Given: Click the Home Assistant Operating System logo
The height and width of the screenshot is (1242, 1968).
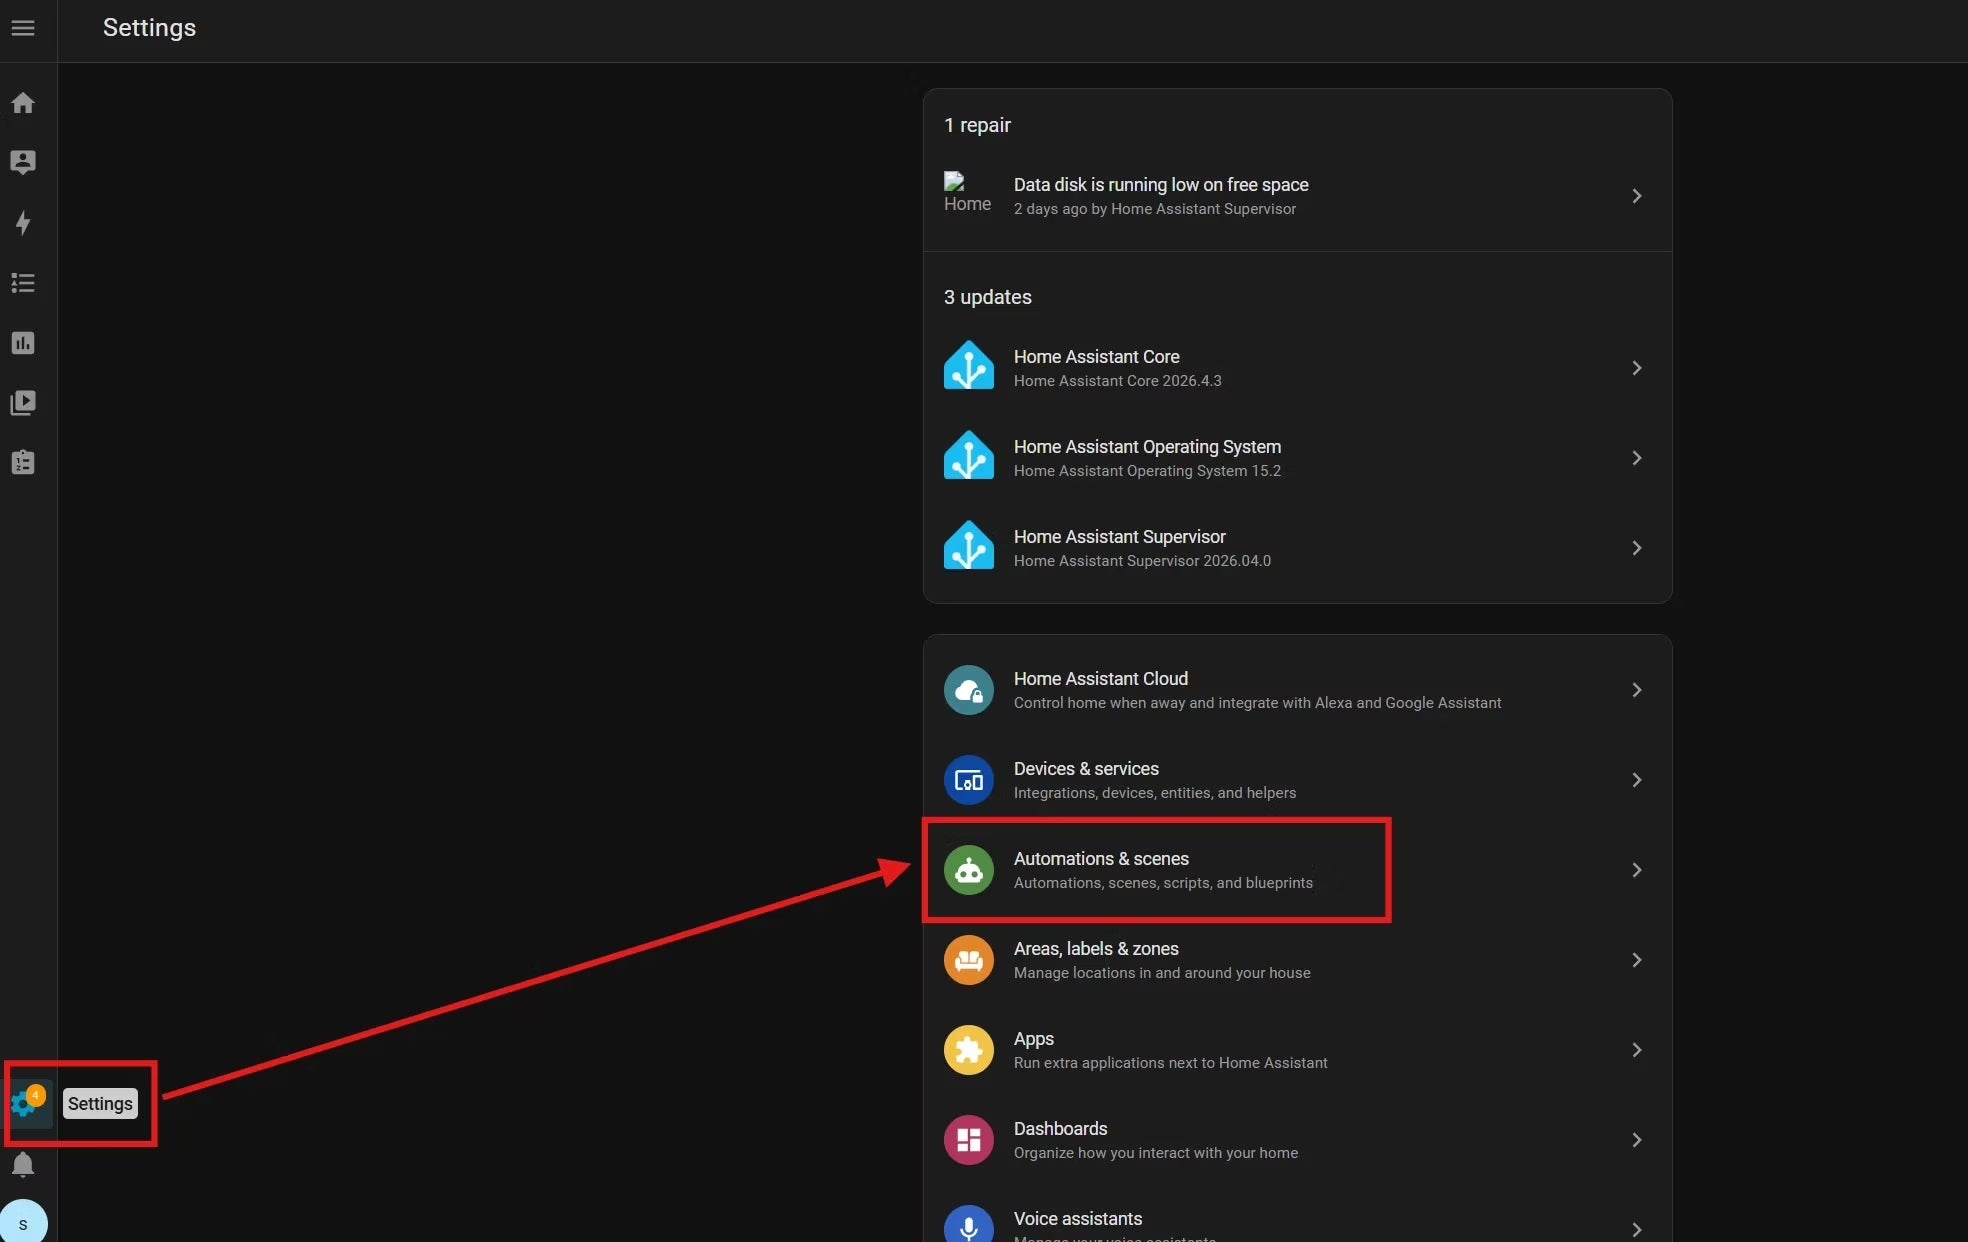Looking at the screenshot, I should 968,456.
